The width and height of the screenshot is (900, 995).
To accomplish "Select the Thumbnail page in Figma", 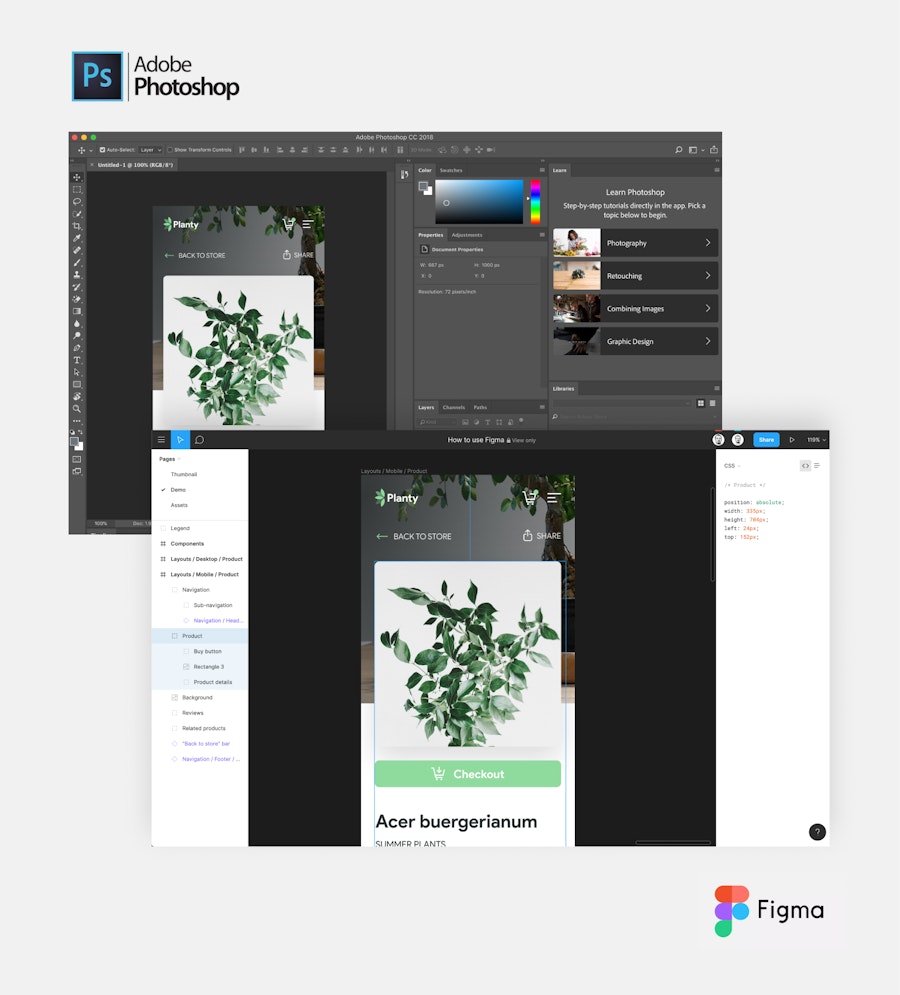I will 183,475.
